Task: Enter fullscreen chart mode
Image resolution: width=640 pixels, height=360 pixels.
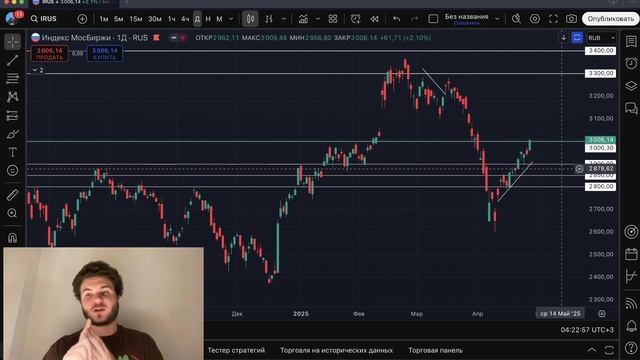Action: 553,19
